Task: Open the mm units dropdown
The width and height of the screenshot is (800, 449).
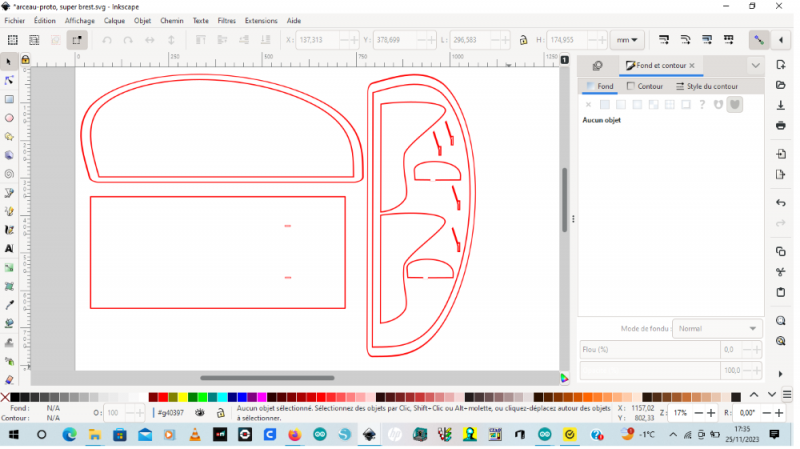Action: point(627,40)
